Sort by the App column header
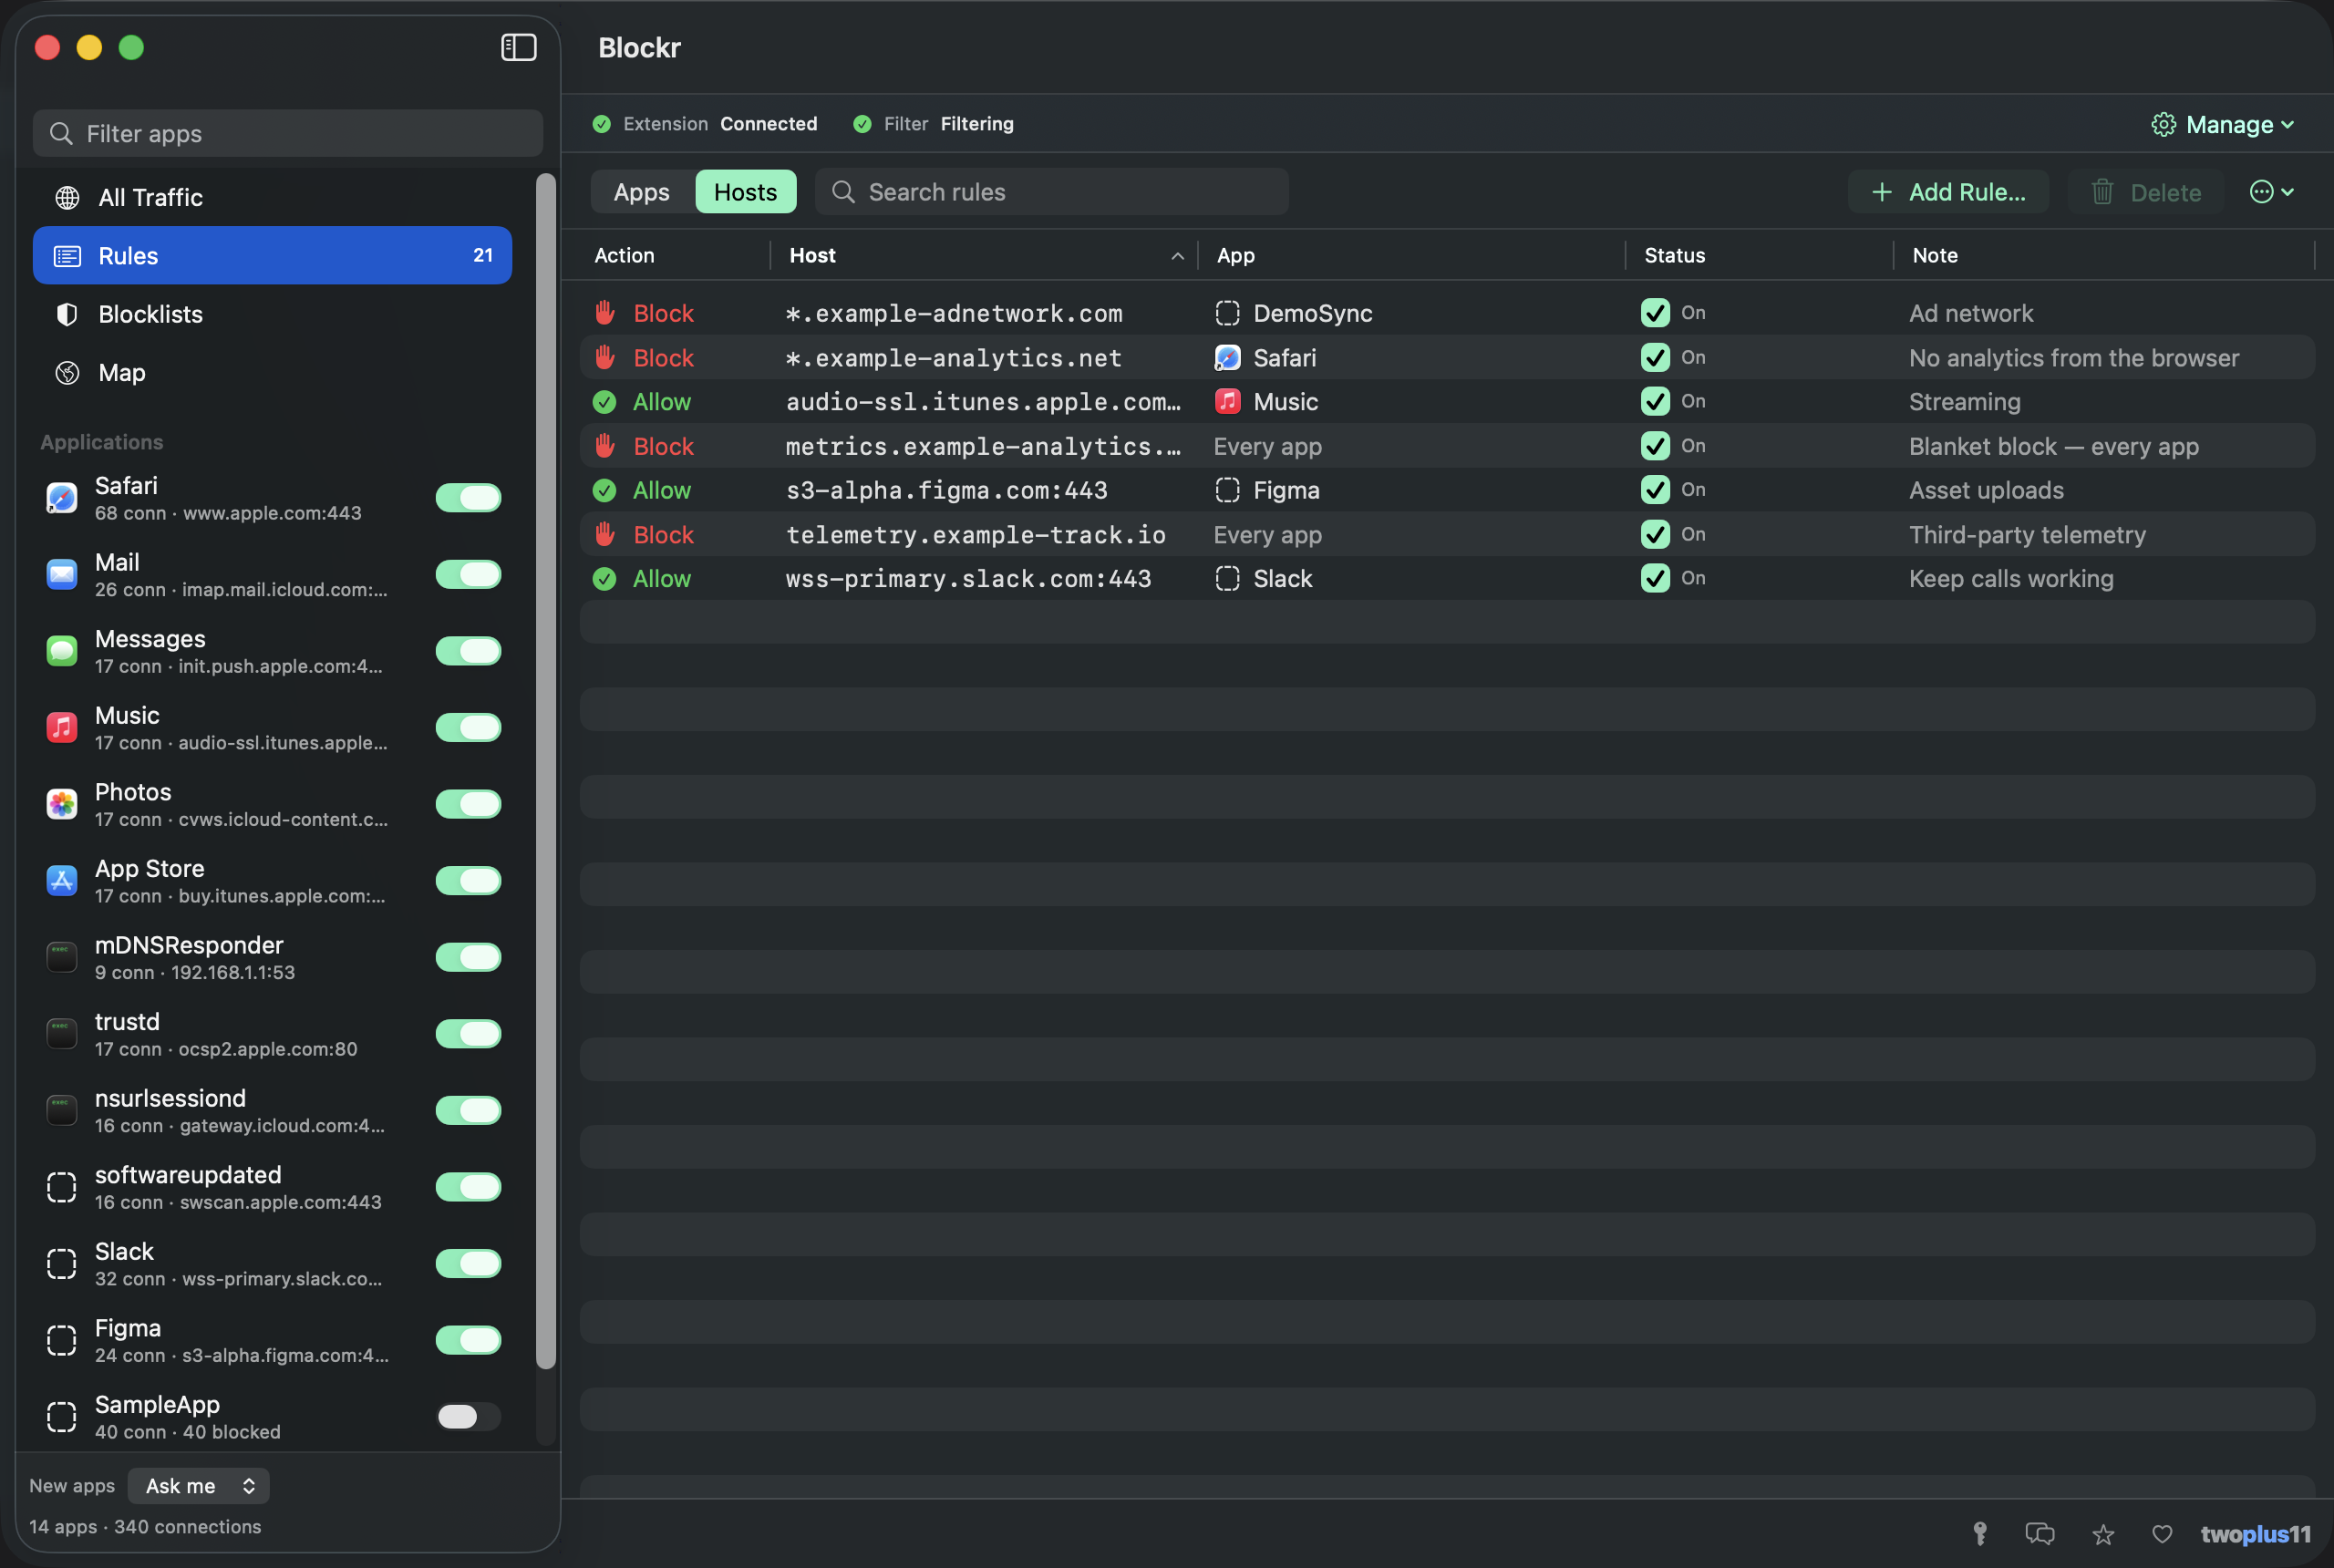This screenshot has height=1568, width=2334. [x=1411, y=255]
